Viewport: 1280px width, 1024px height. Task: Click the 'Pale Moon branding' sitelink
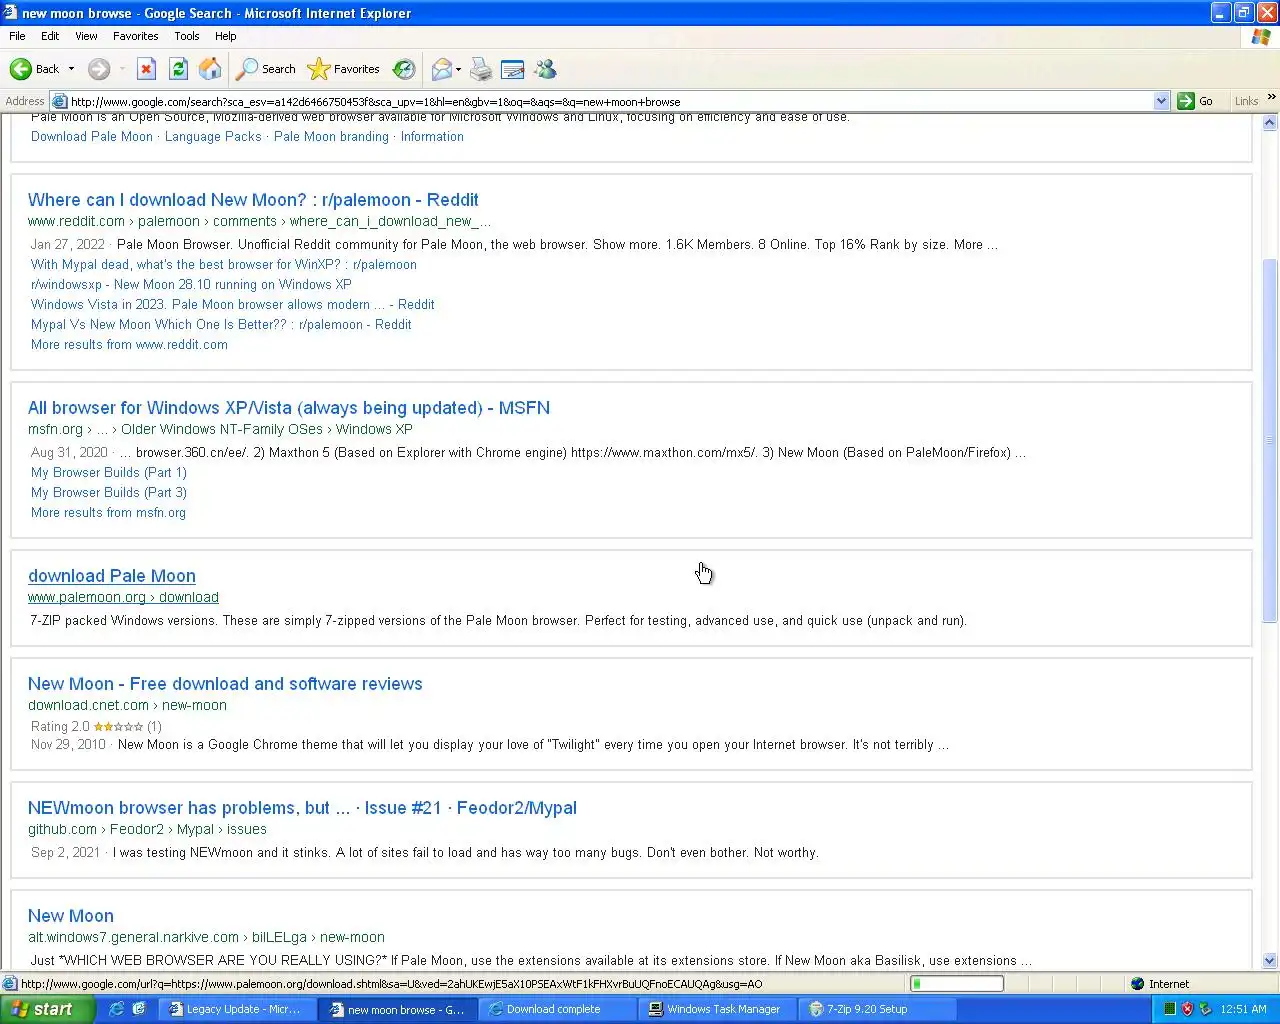[331, 137]
